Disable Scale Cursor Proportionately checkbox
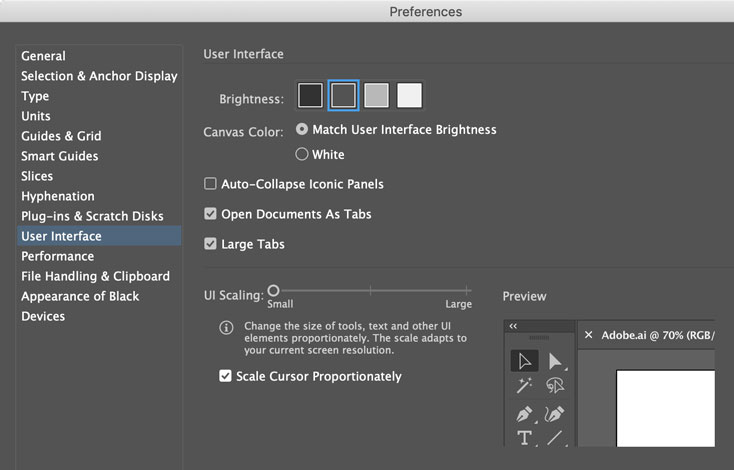 point(225,377)
